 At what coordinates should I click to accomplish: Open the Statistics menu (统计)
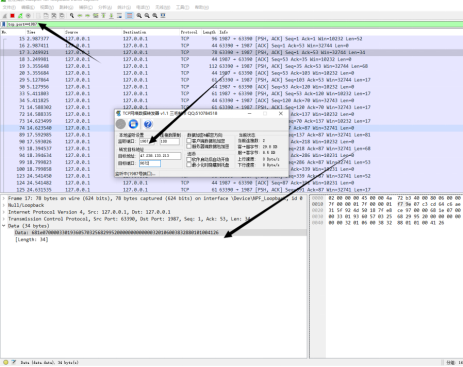click(x=124, y=7)
